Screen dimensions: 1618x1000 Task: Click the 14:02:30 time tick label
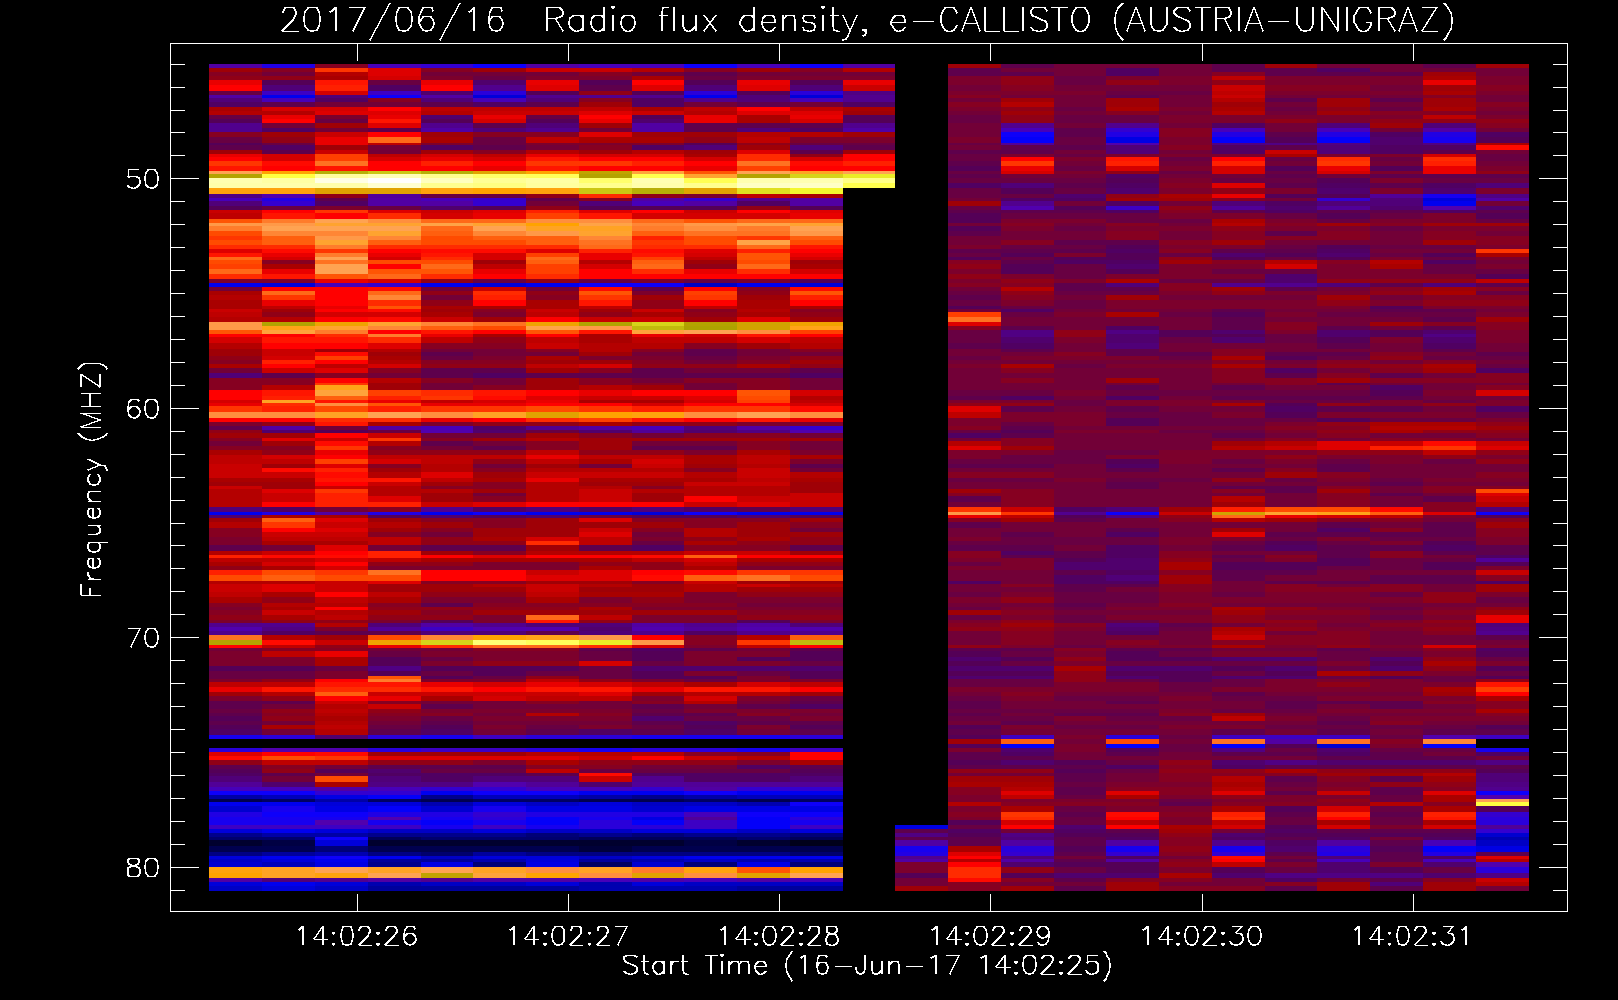tap(1202, 937)
